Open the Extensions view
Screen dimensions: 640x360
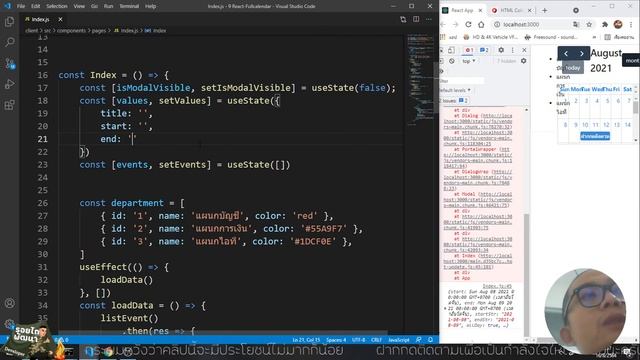(x=9, y=105)
